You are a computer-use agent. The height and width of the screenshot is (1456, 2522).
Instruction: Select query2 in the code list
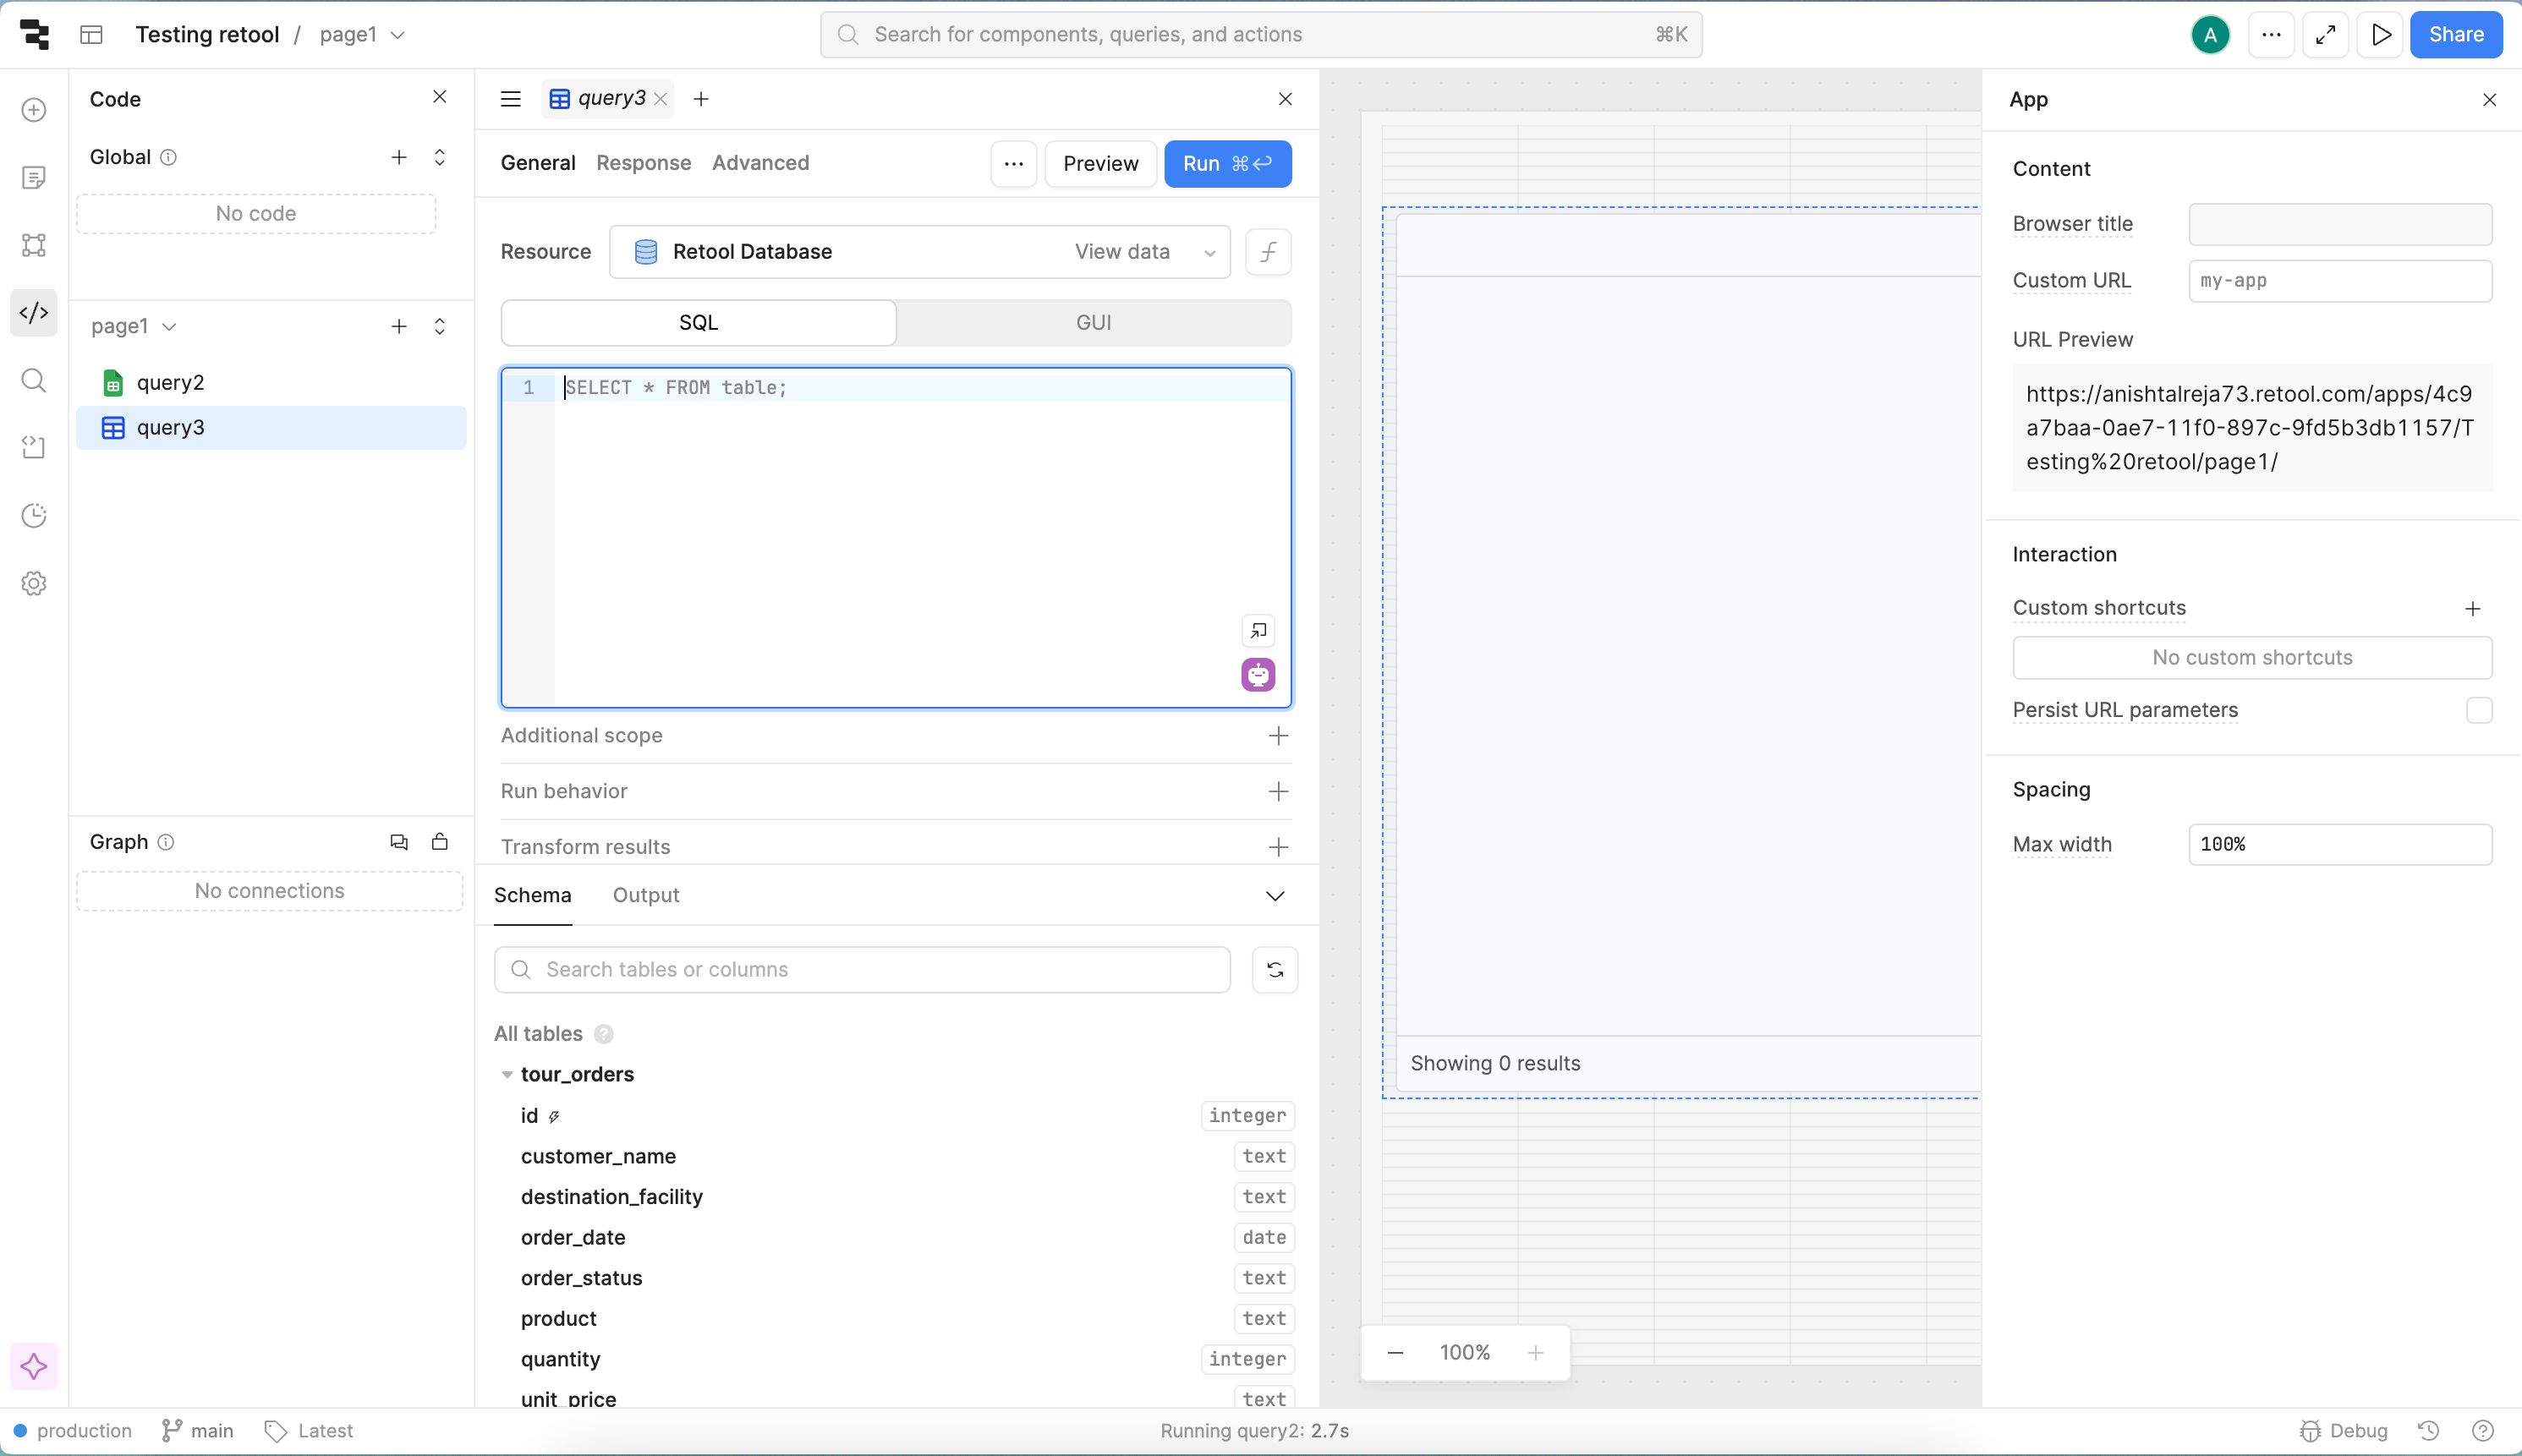[271, 383]
